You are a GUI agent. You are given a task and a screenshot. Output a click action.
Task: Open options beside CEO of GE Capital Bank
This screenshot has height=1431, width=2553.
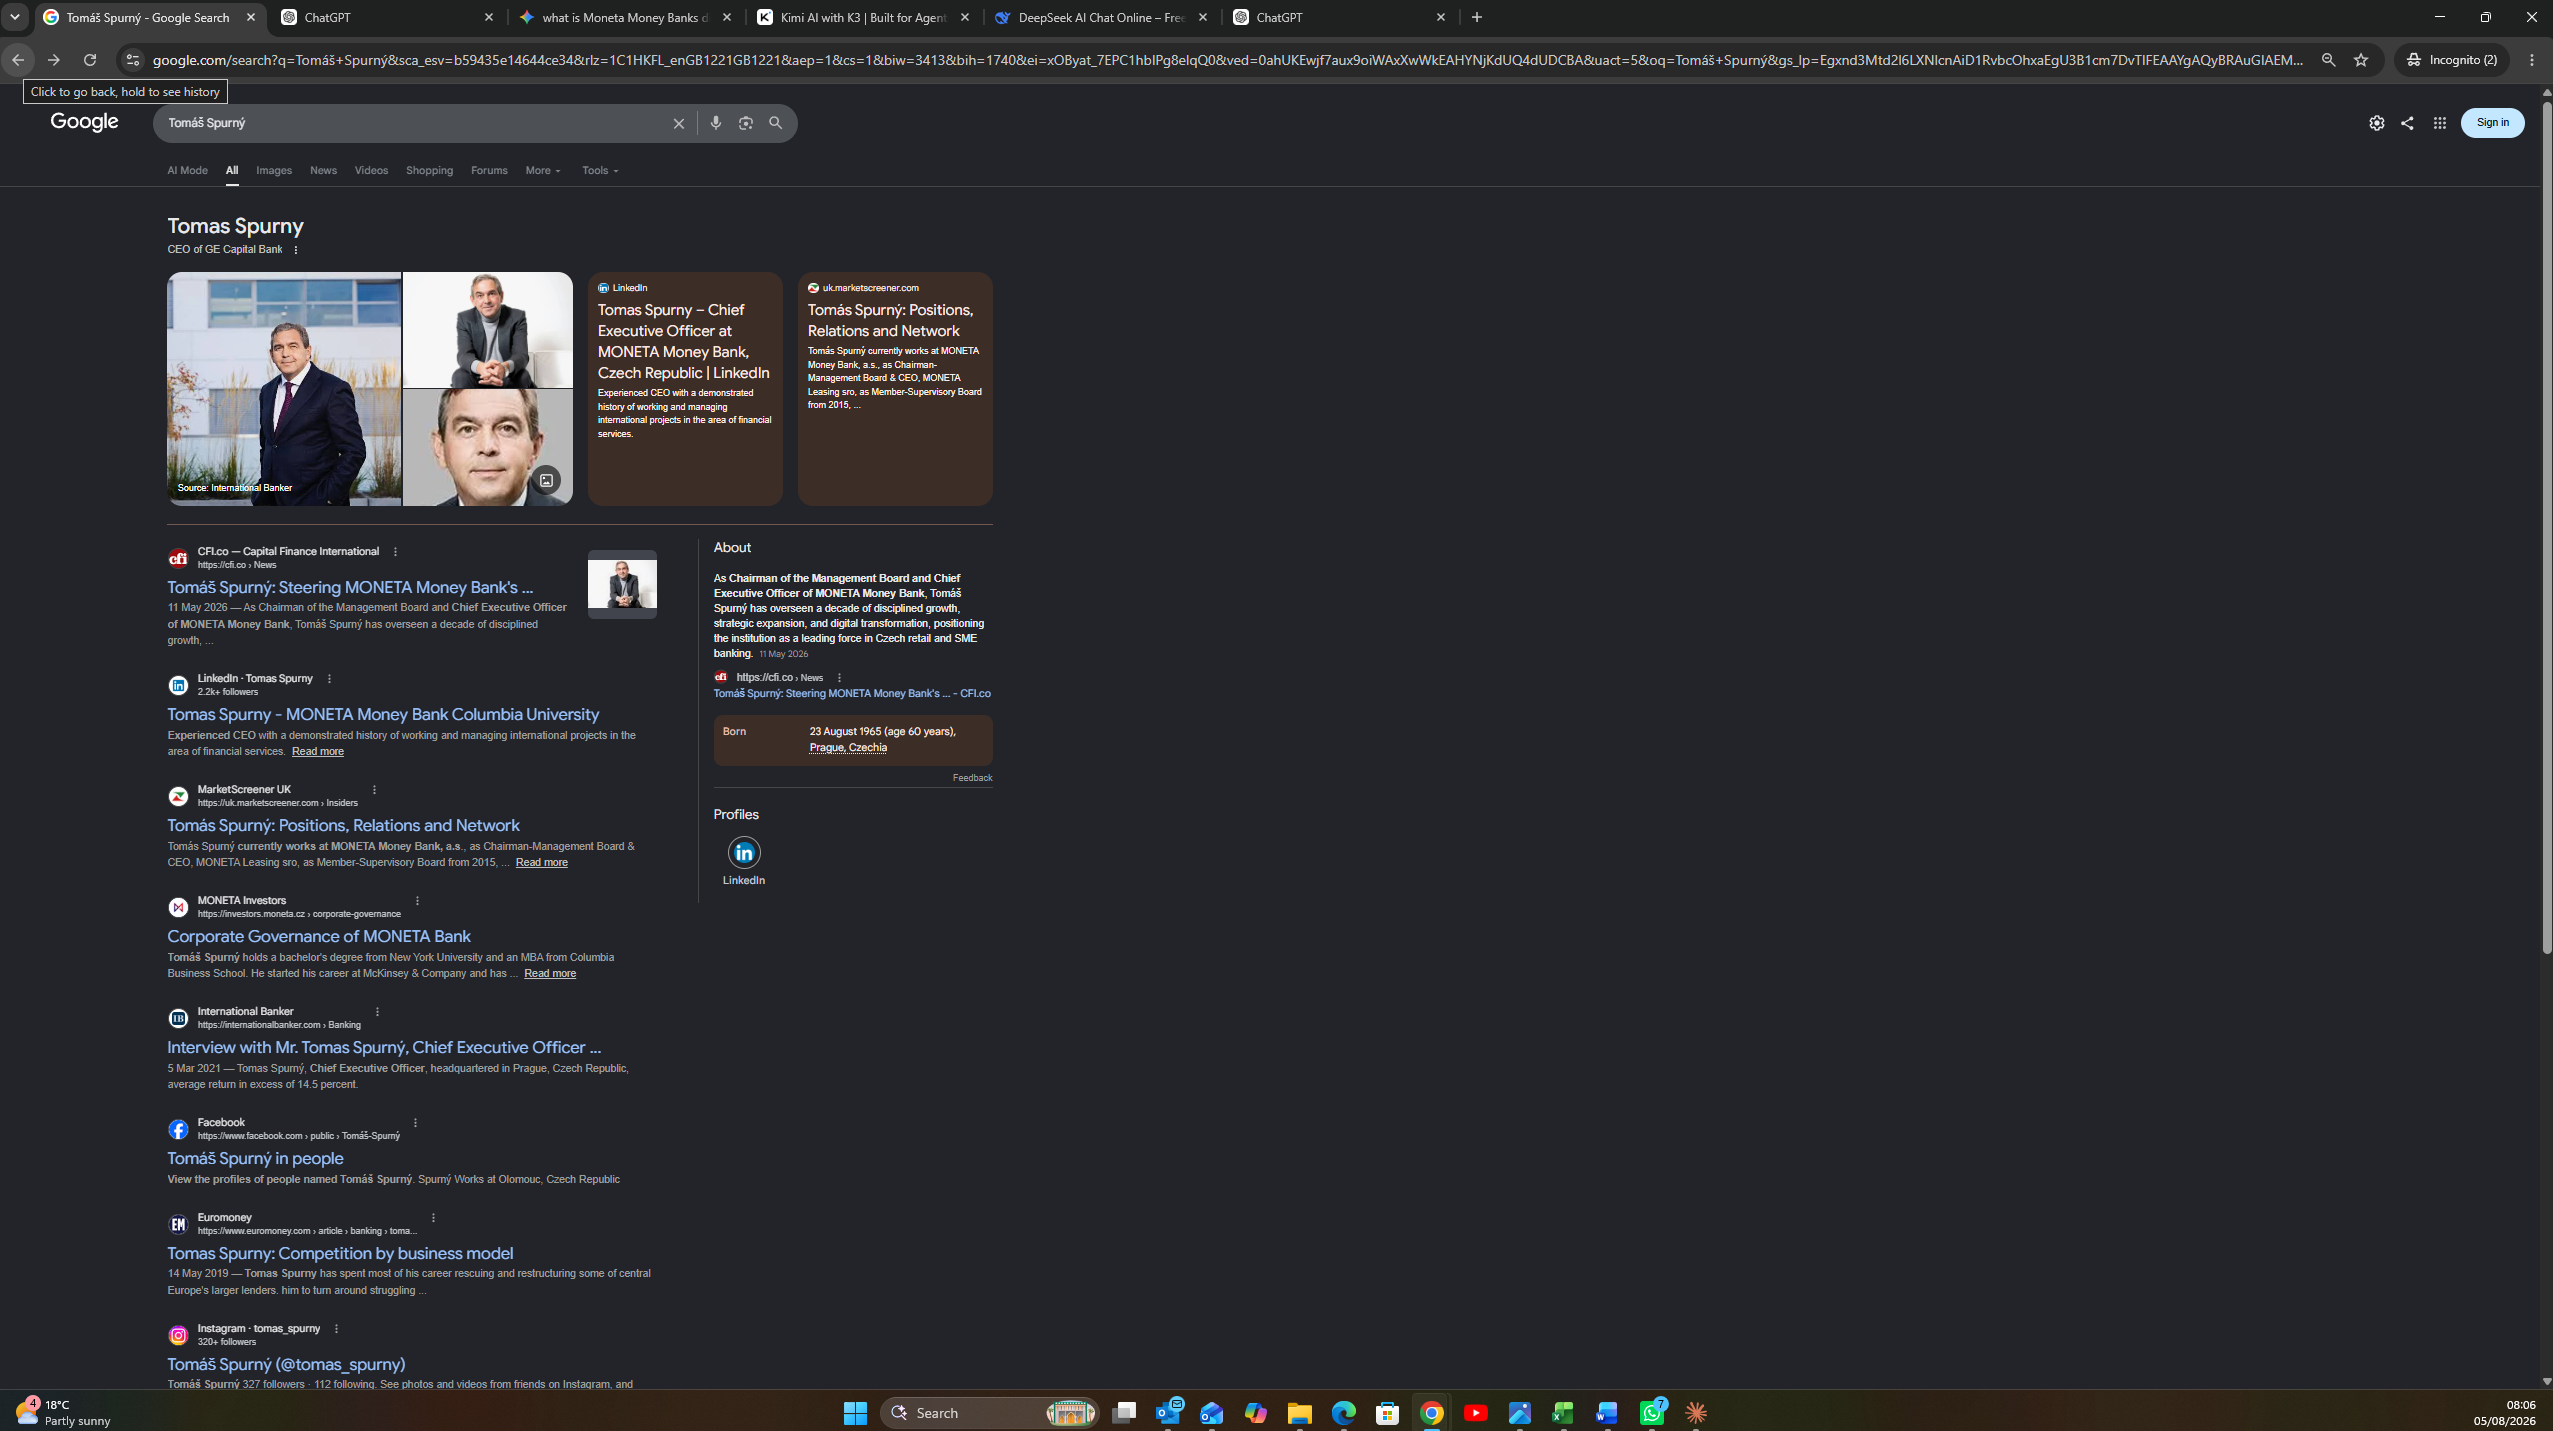[x=296, y=250]
